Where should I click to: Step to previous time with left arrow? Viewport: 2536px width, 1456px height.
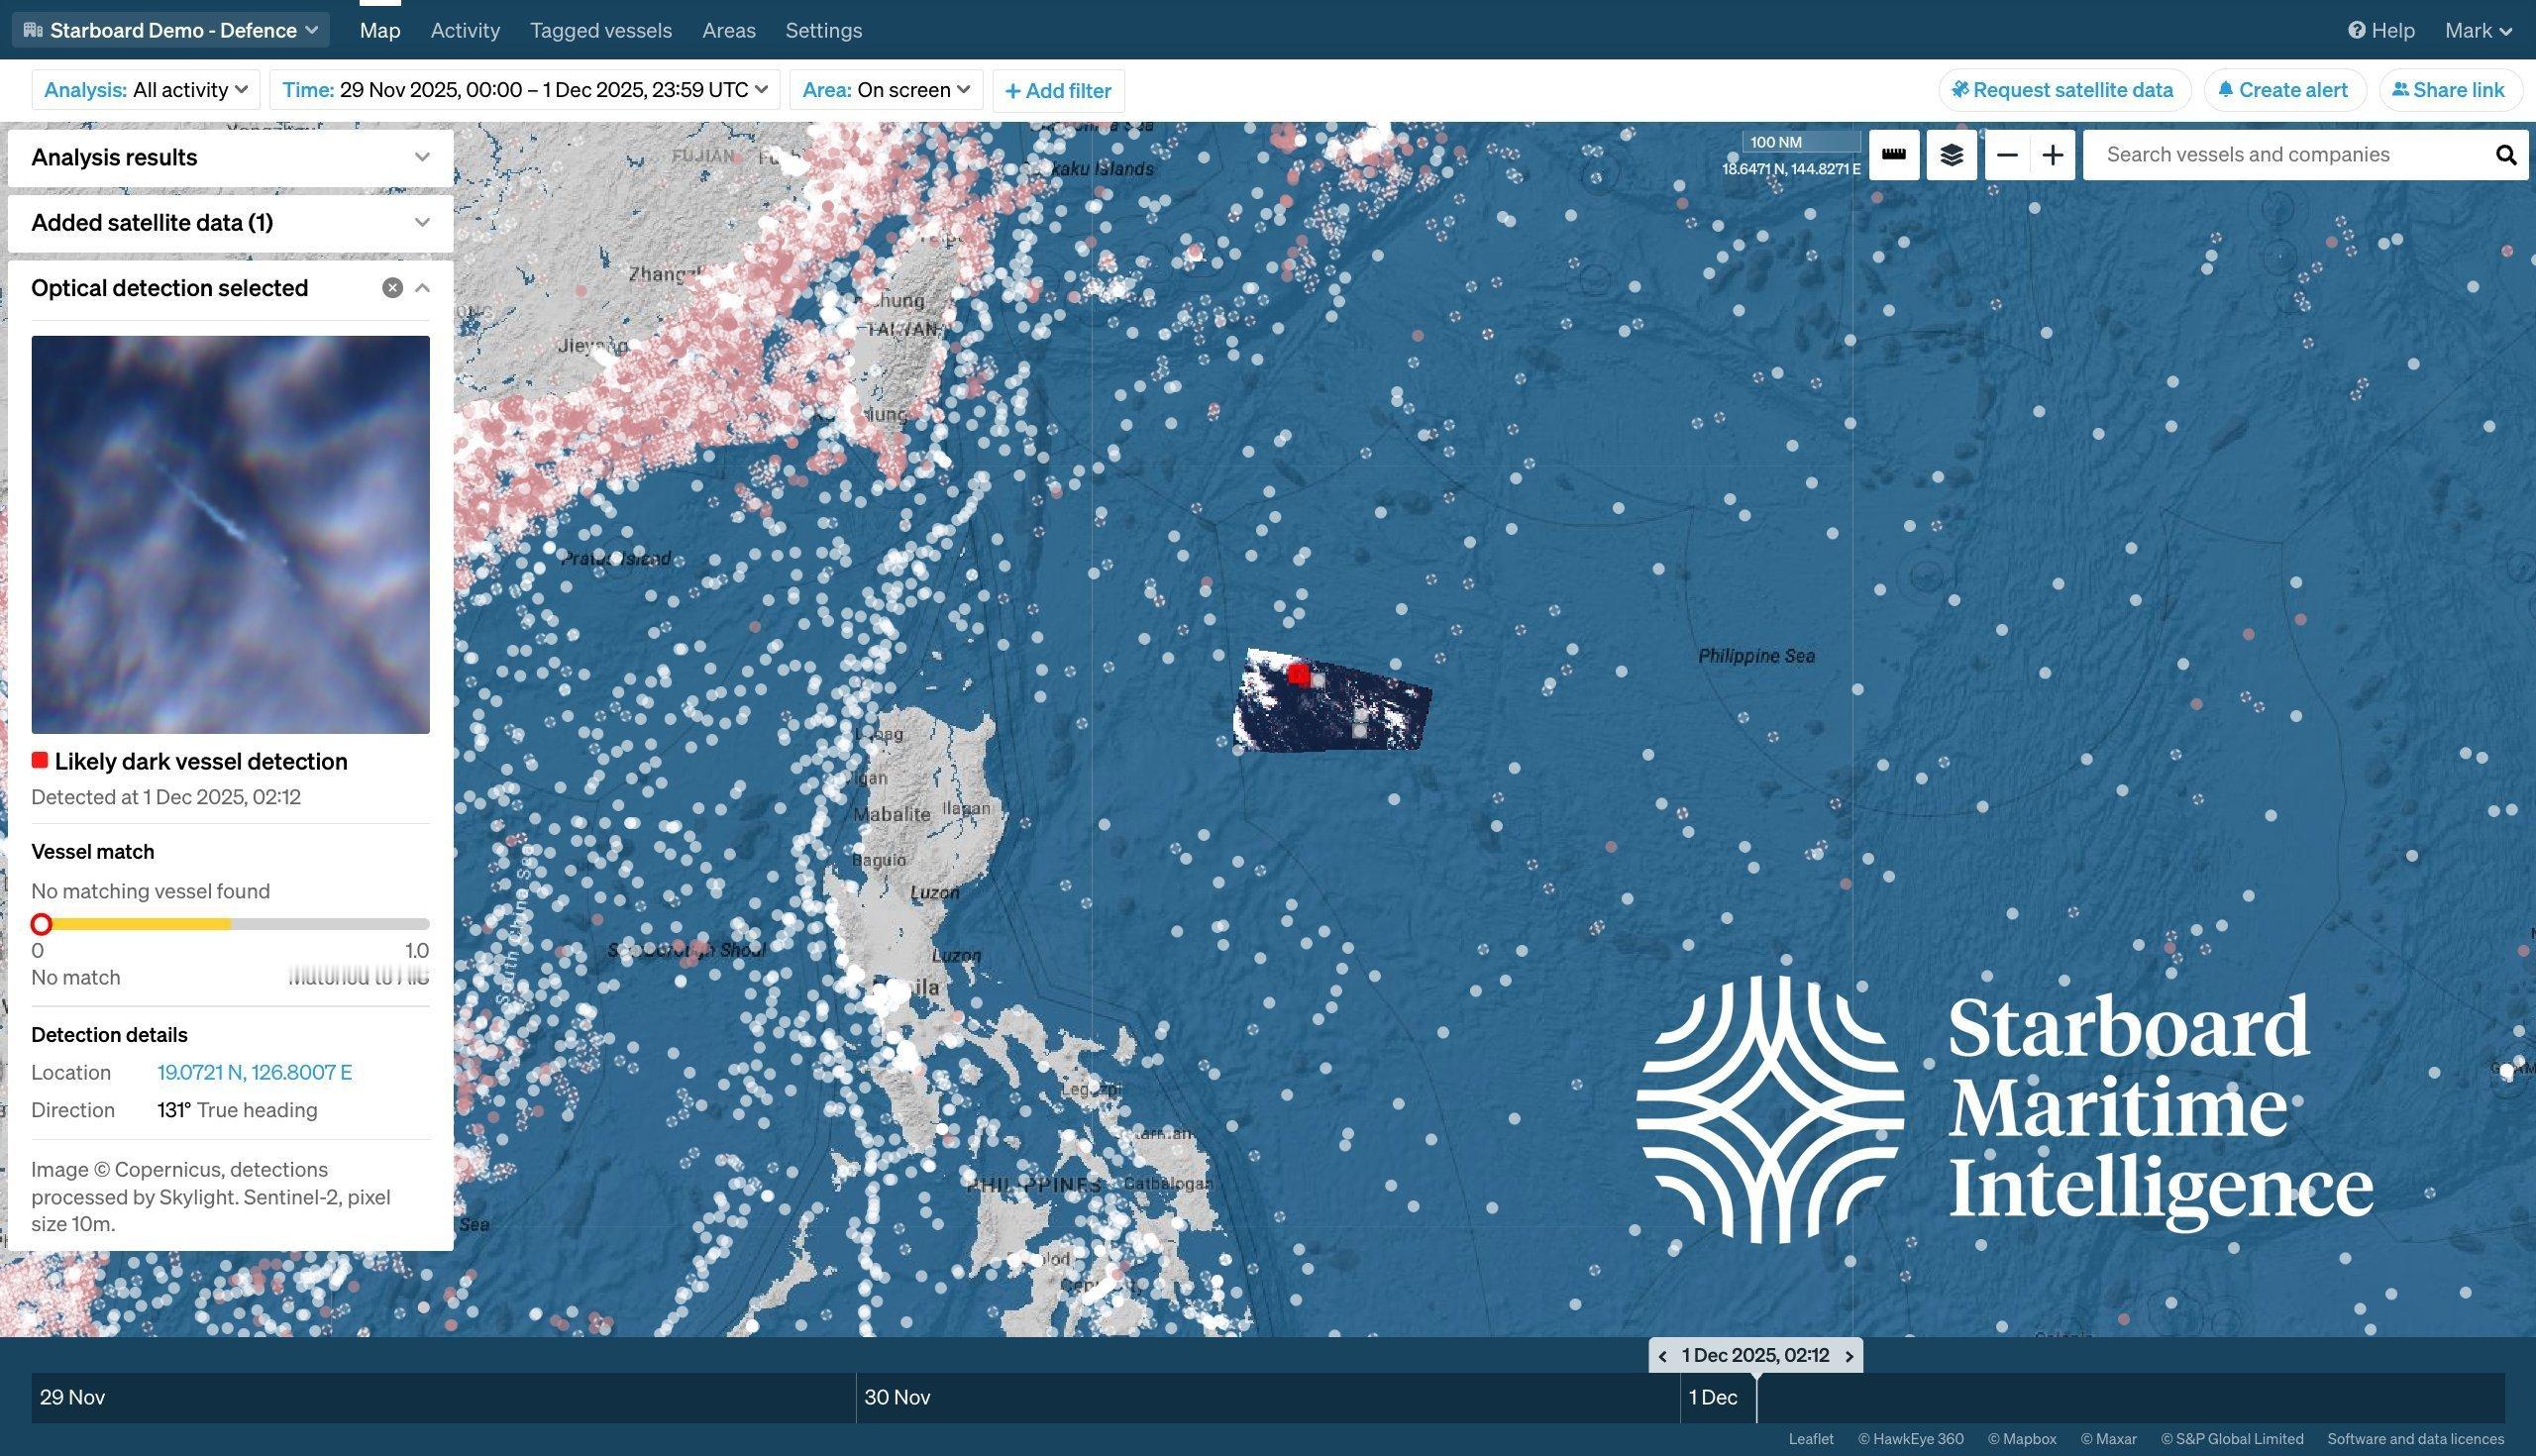[1663, 1356]
